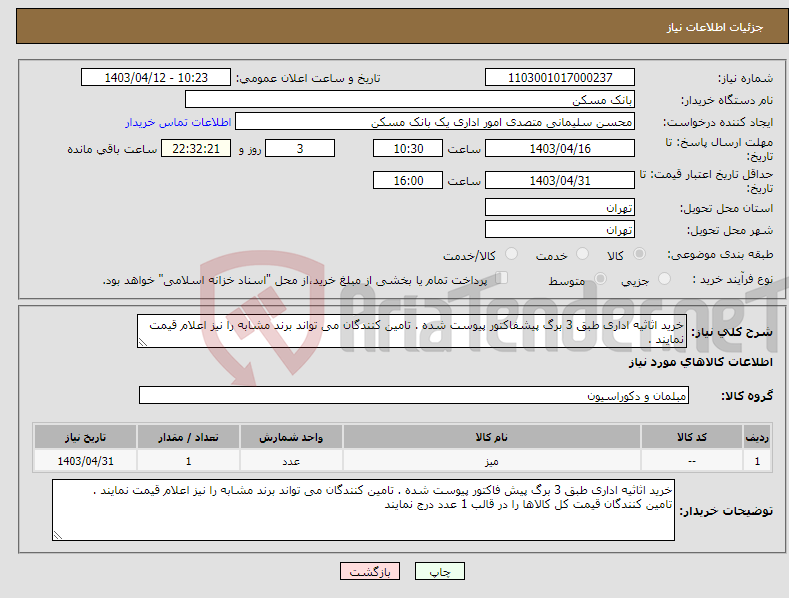Click the نام کالا column header
The image size is (789, 598).
click(x=492, y=437)
